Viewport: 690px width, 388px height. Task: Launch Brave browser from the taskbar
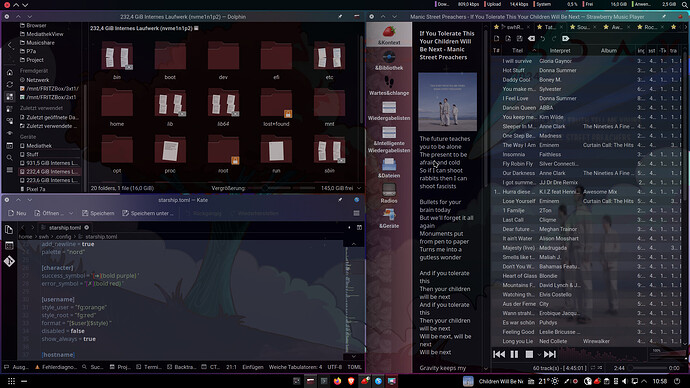click(351, 381)
